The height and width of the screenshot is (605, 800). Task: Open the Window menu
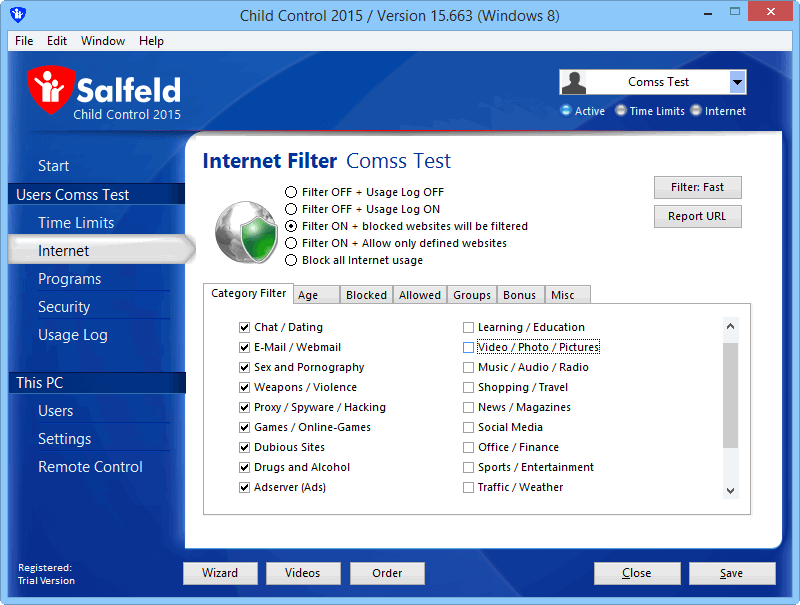(103, 41)
